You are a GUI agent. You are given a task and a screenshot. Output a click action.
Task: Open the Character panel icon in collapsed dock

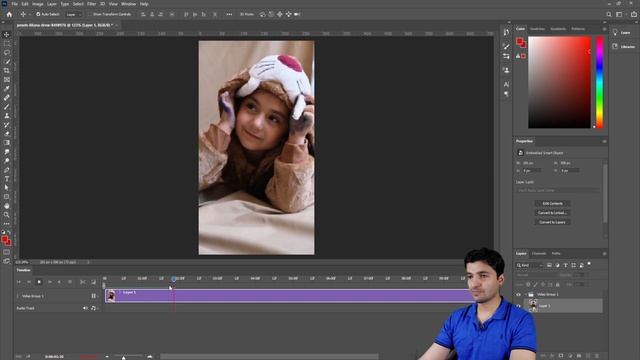pyautogui.click(x=506, y=84)
